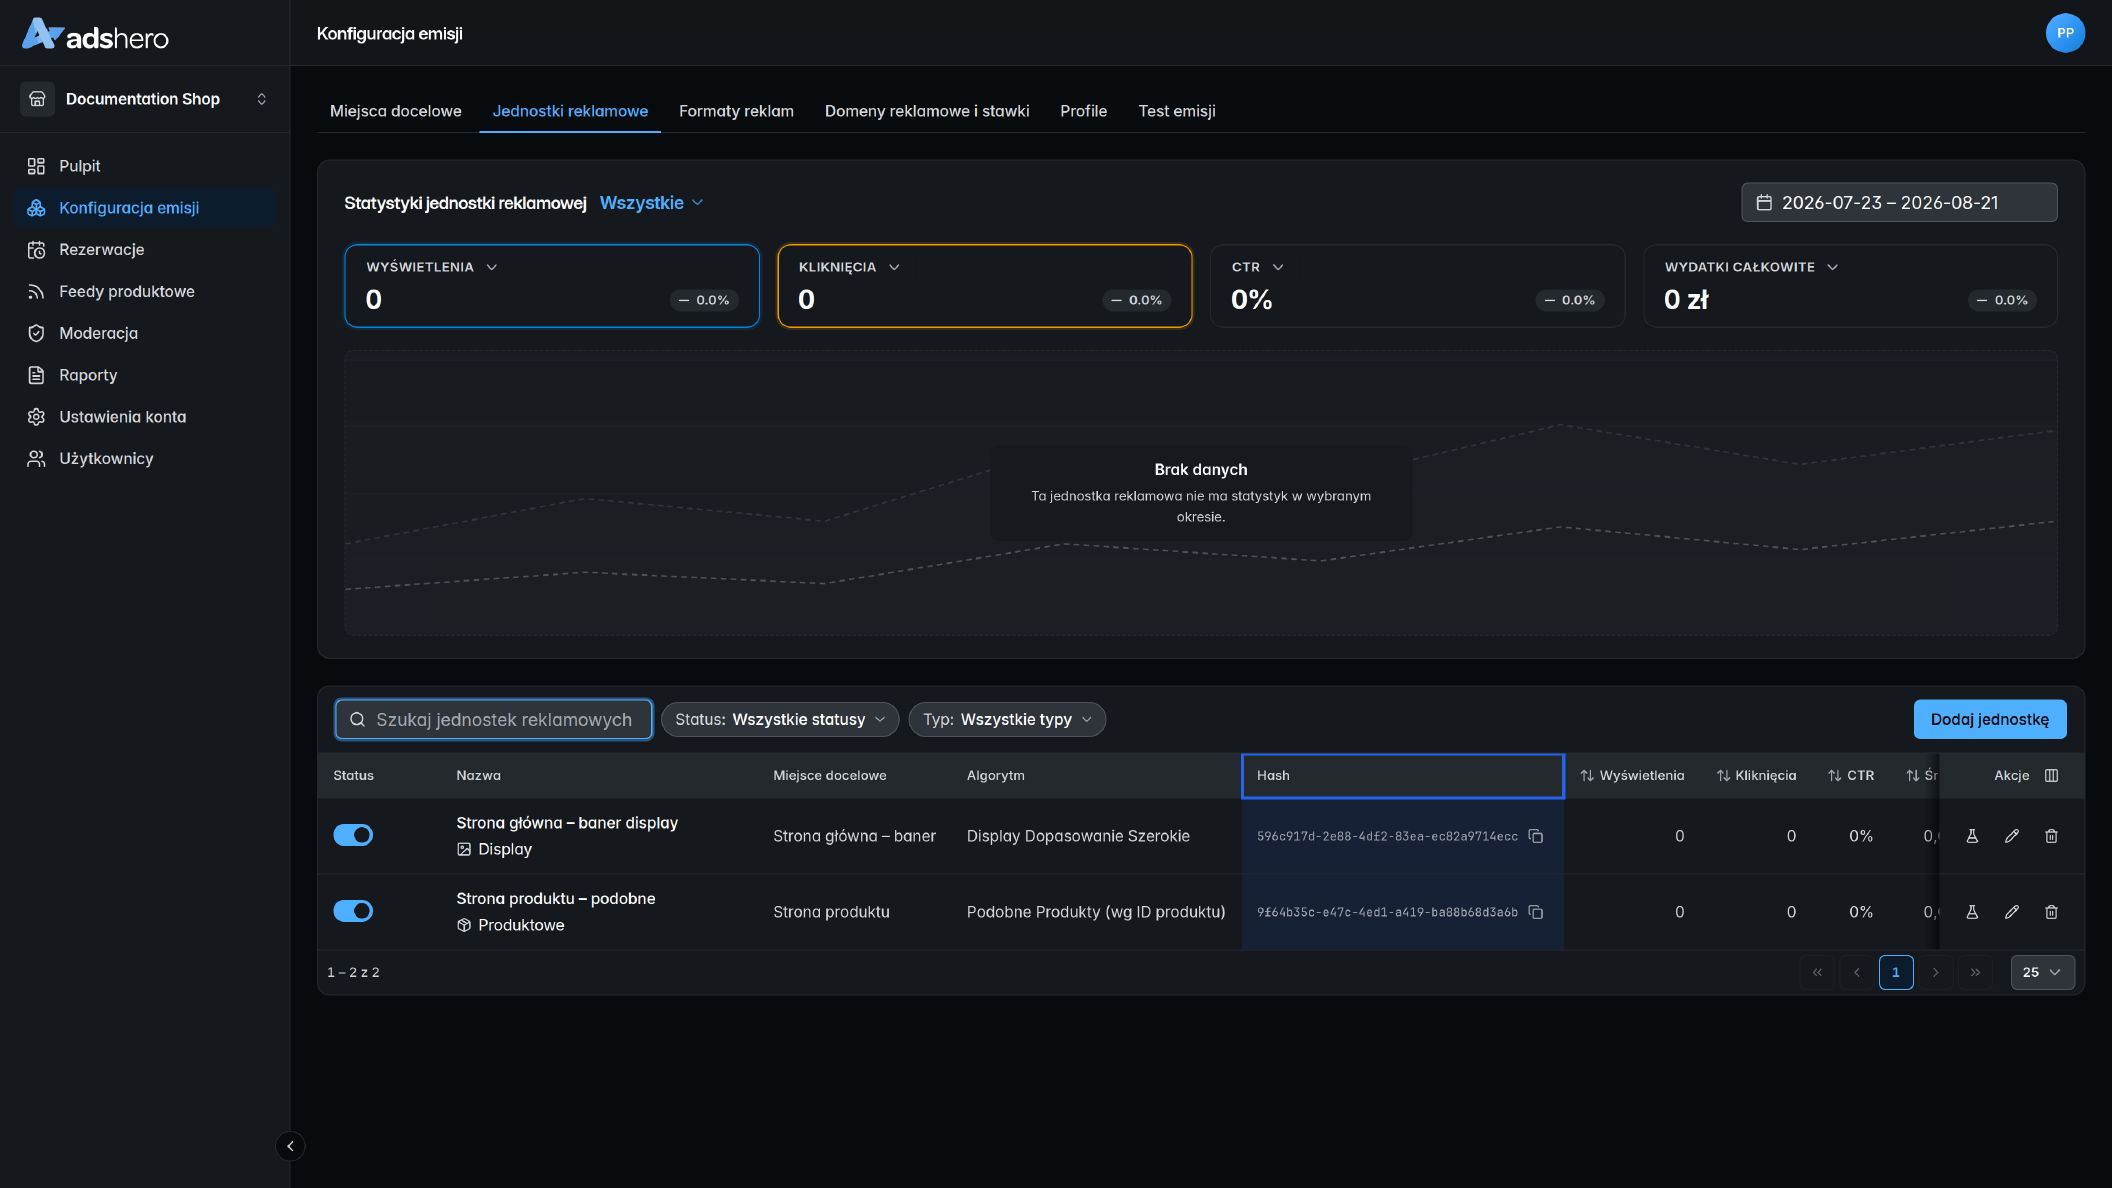Open Typ: Wszystkie typy dropdown
The image size is (2112, 1188).
click(x=1007, y=719)
